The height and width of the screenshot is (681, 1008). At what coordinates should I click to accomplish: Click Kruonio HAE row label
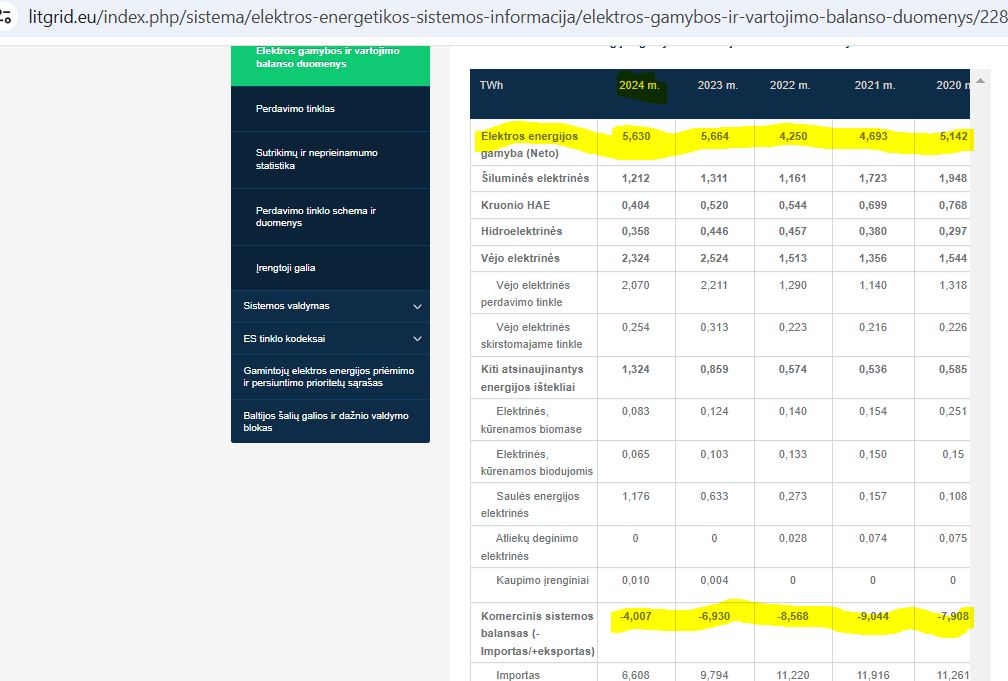[516, 205]
